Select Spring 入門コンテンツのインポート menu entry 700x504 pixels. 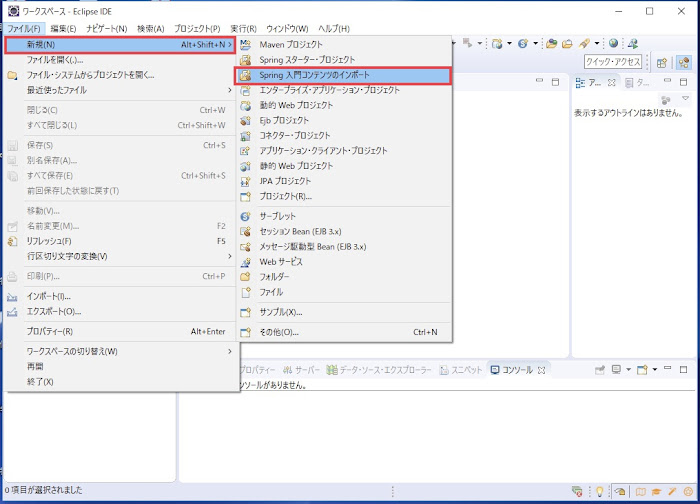click(343, 75)
